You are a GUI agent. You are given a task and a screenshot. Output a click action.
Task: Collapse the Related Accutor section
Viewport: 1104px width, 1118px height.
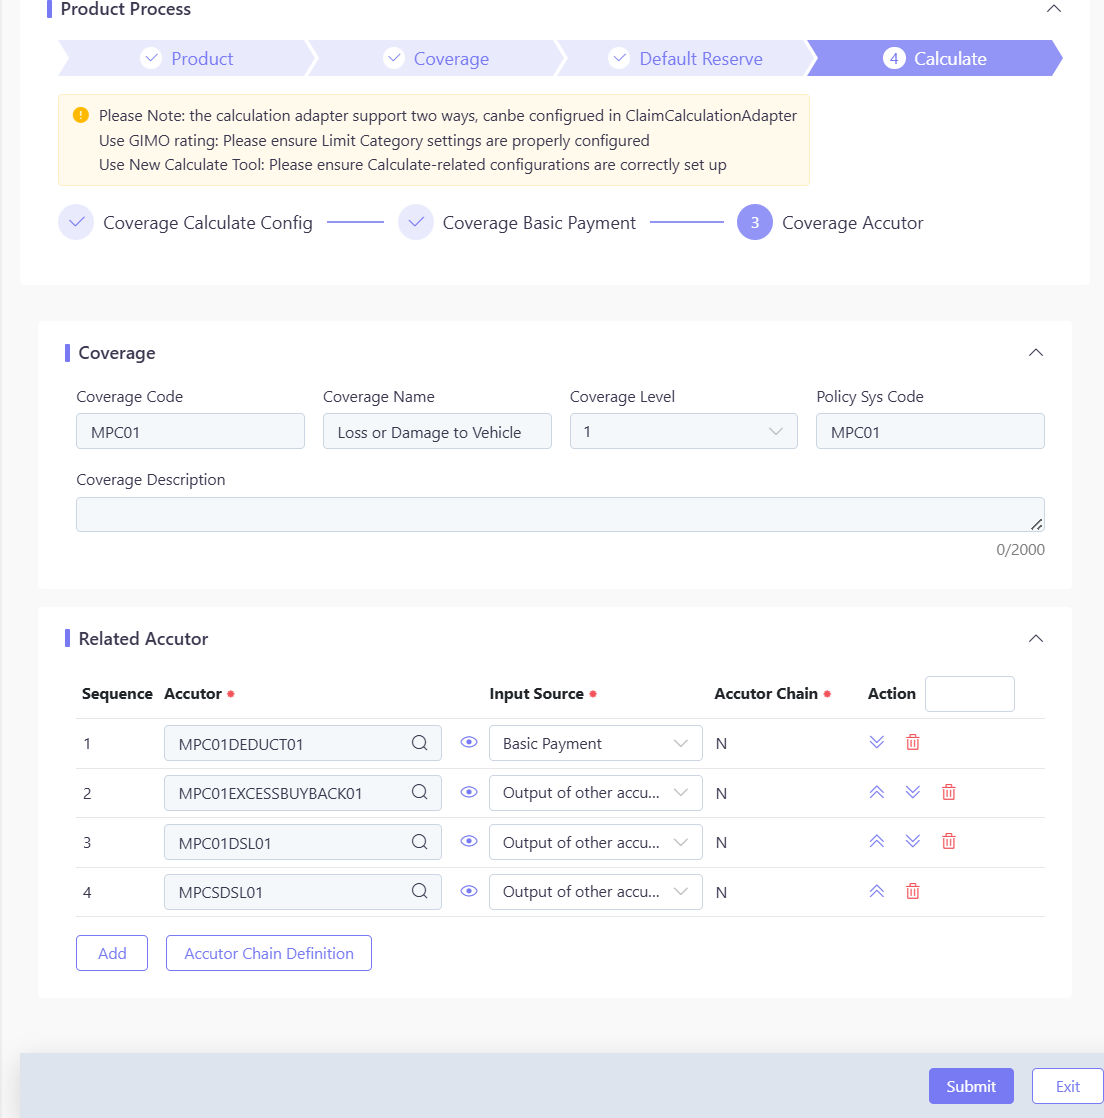pos(1036,638)
